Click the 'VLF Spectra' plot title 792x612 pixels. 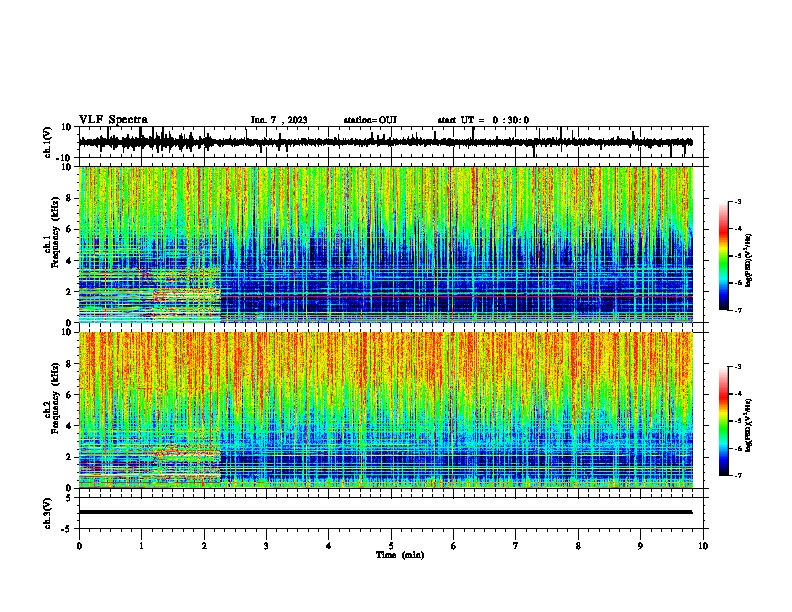tap(113, 120)
